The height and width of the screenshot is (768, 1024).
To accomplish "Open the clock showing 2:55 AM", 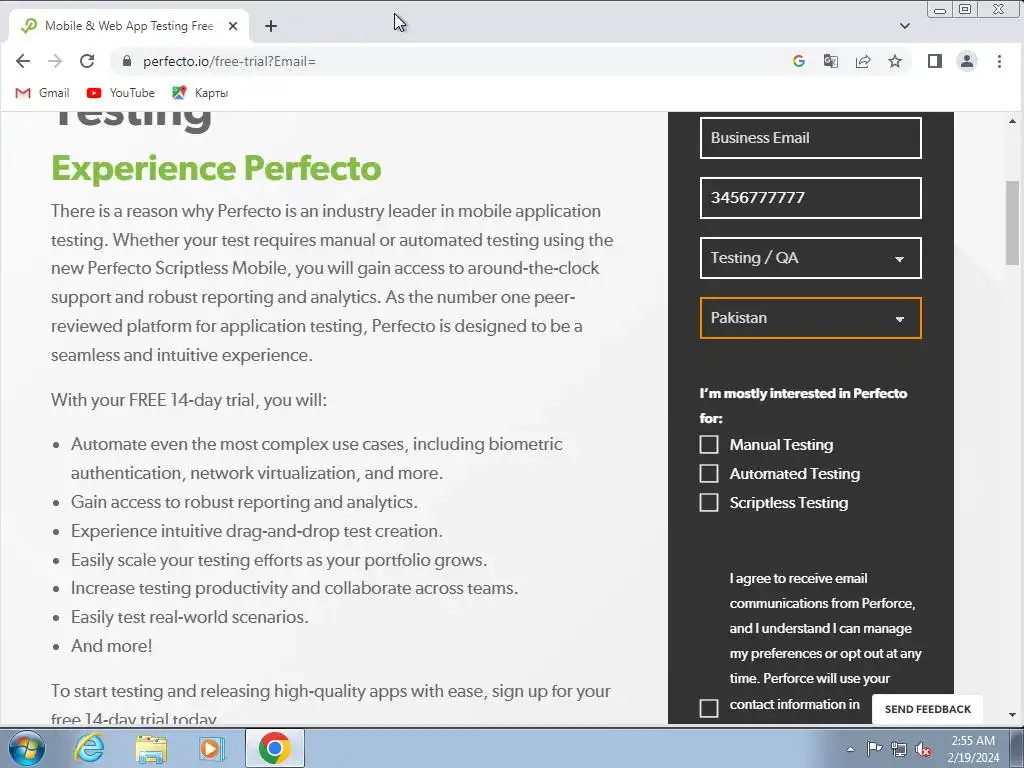I will [x=973, y=749].
